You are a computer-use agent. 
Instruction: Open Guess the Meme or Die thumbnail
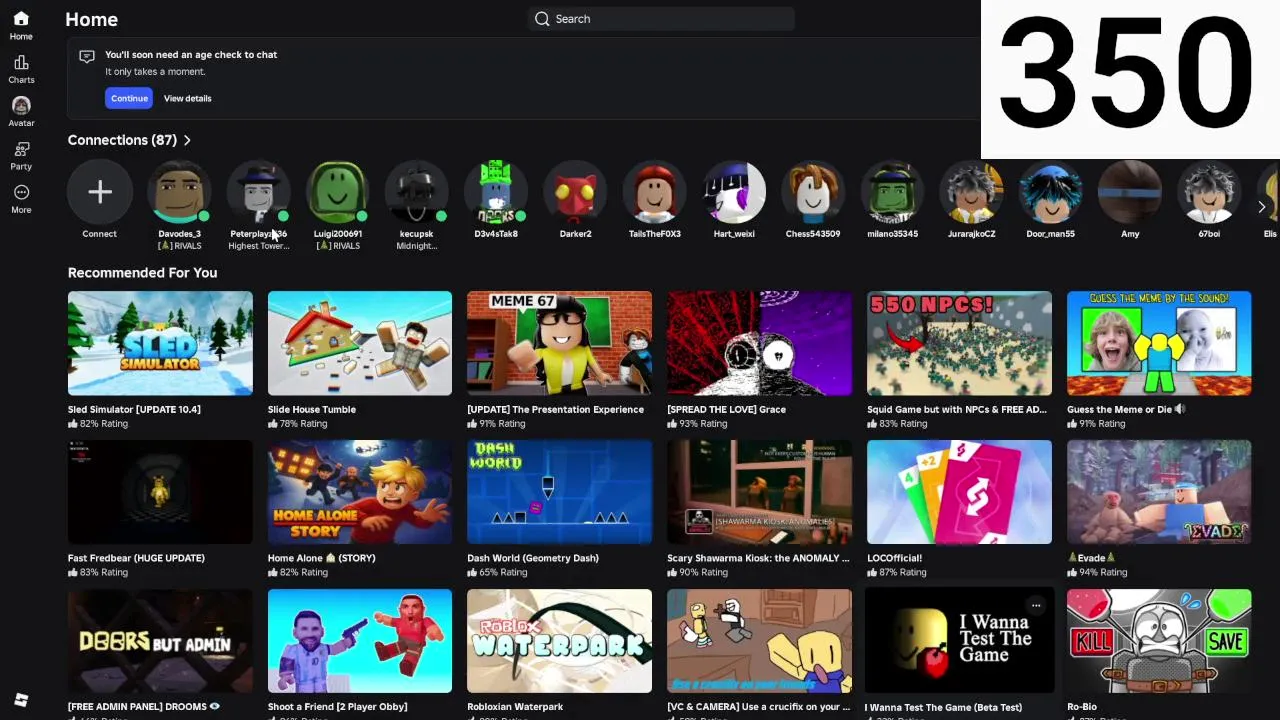coord(1159,343)
